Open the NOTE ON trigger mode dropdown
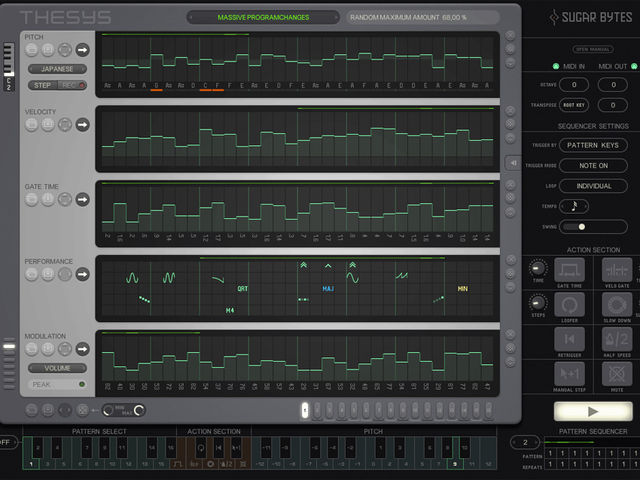Image resolution: width=640 pixels, height=480 pixels. click(x=593, y=166)
